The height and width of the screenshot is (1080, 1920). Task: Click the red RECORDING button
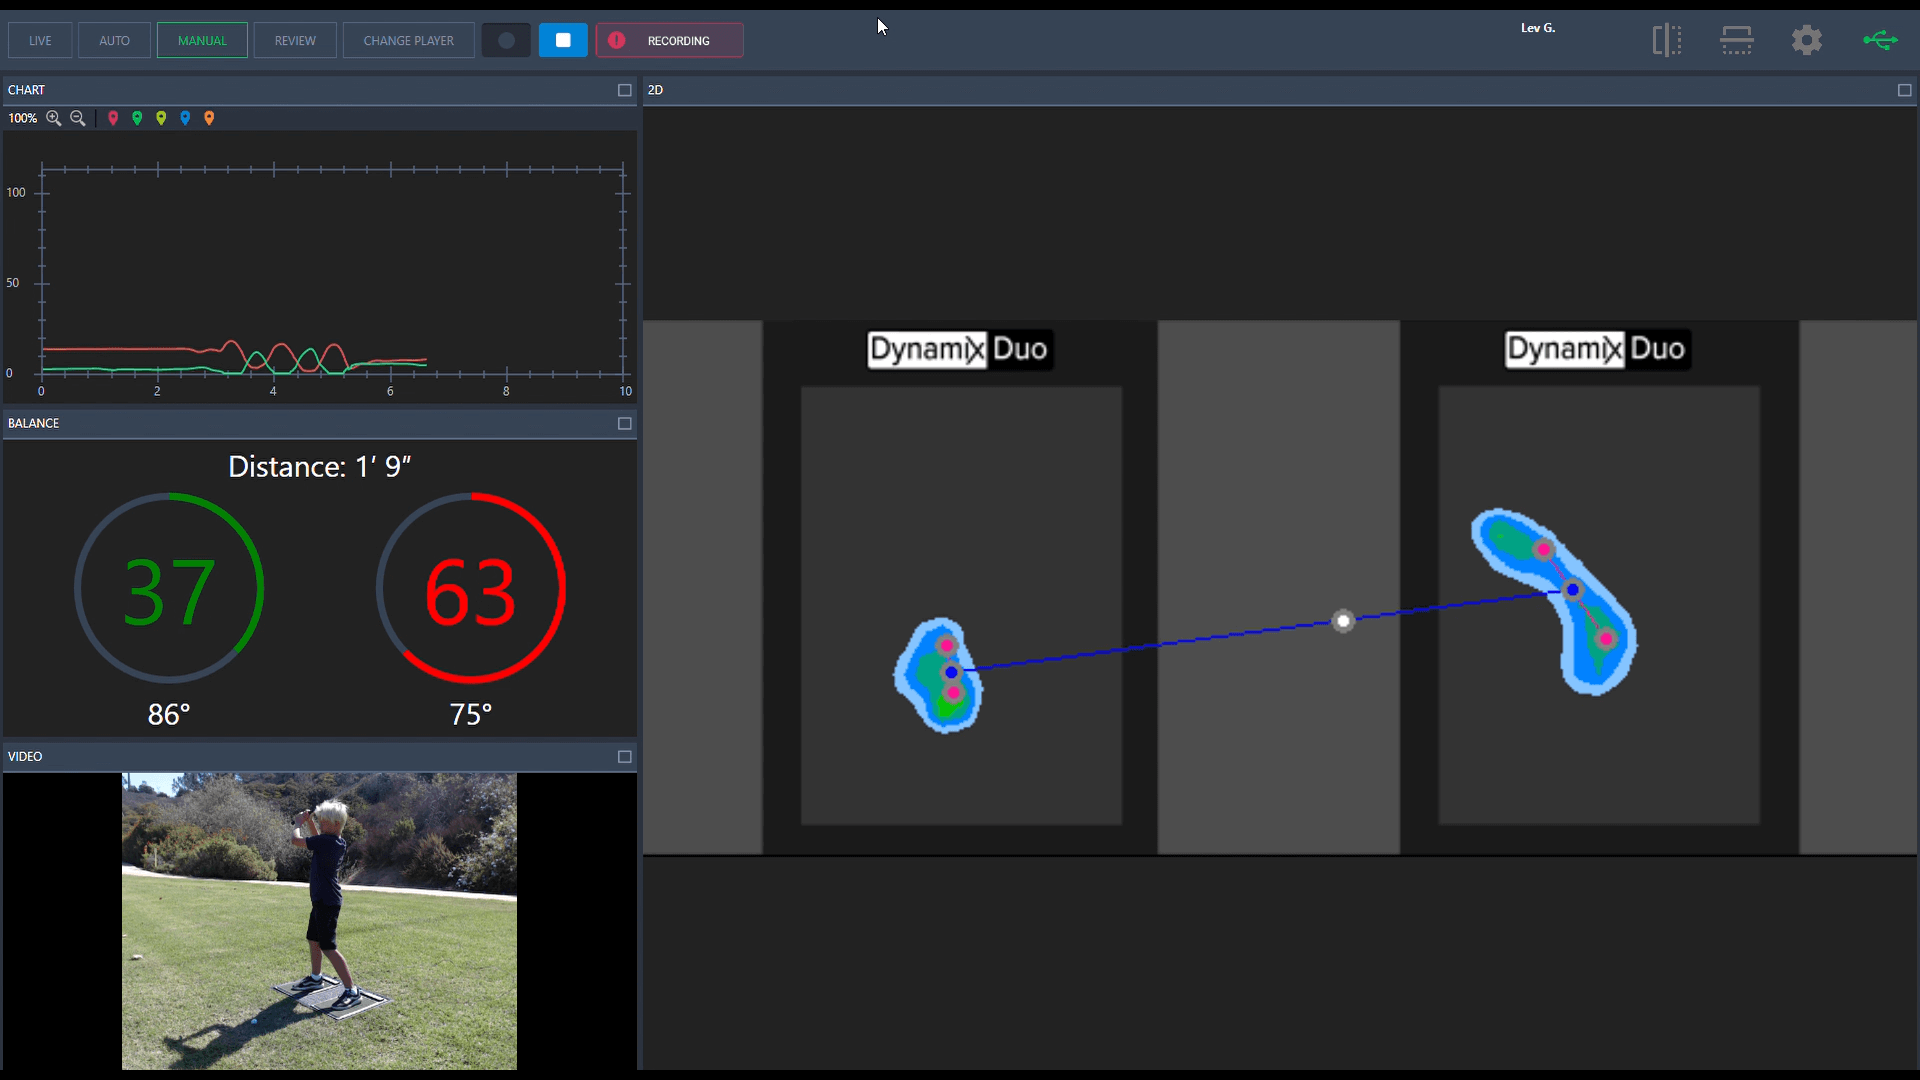tap(669, 40)
